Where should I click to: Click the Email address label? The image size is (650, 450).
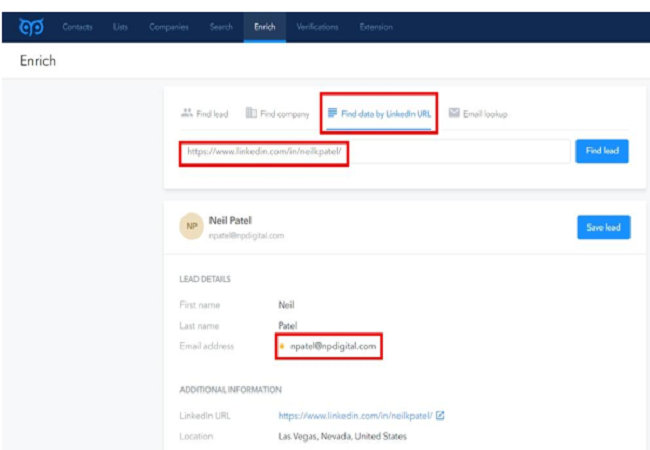coord(206,346)
